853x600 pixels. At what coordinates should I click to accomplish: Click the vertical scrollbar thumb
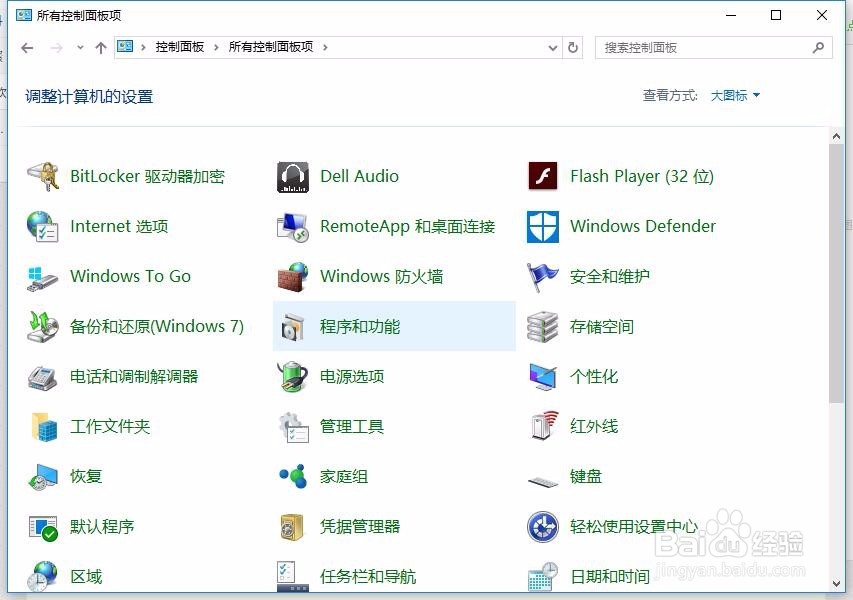(x=836, y=274)
